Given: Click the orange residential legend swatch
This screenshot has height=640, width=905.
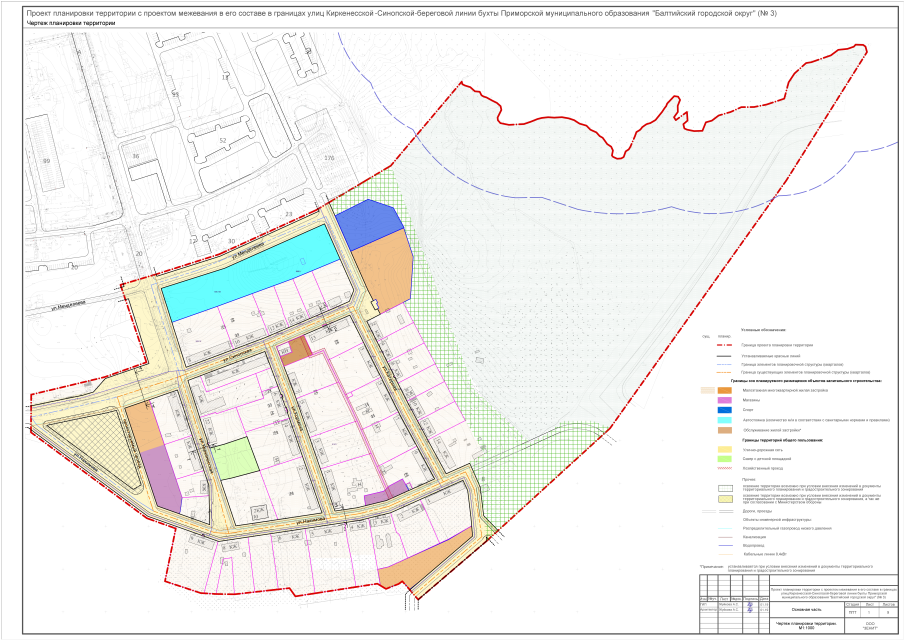Looking at the screenshot, I should coord(725,390).
